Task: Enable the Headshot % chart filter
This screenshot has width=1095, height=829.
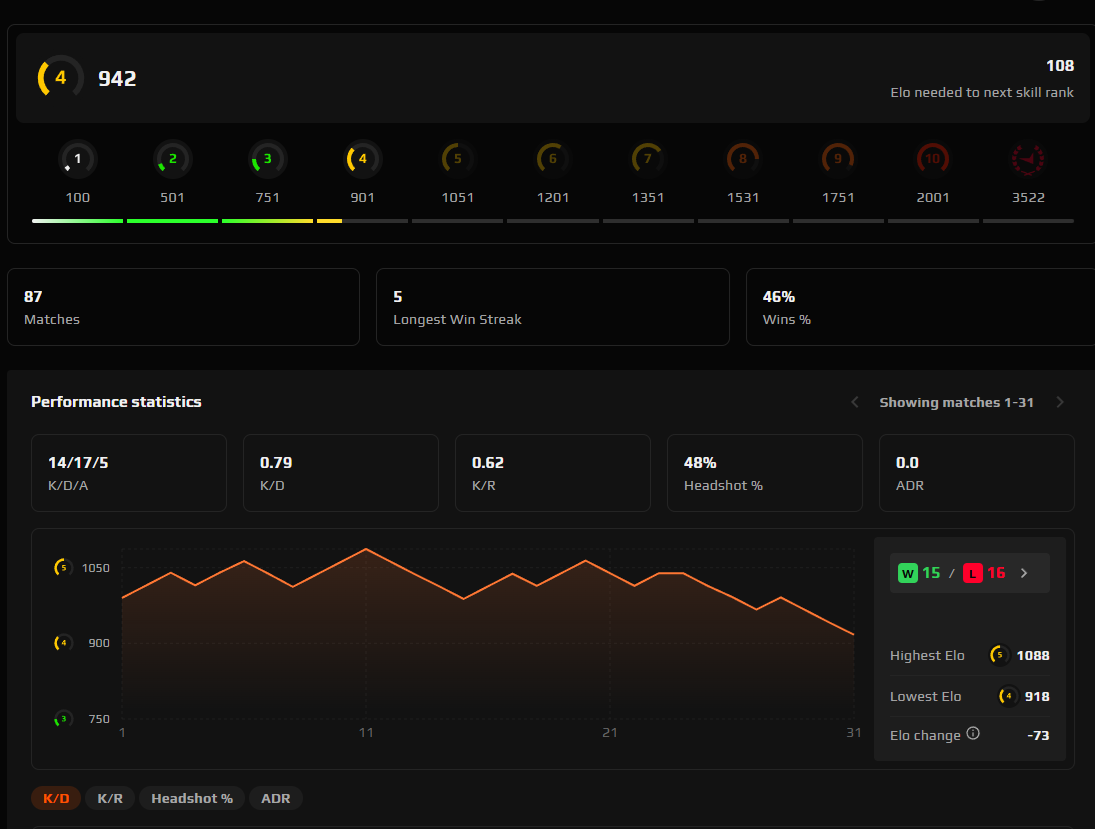Action: point(191,798)
